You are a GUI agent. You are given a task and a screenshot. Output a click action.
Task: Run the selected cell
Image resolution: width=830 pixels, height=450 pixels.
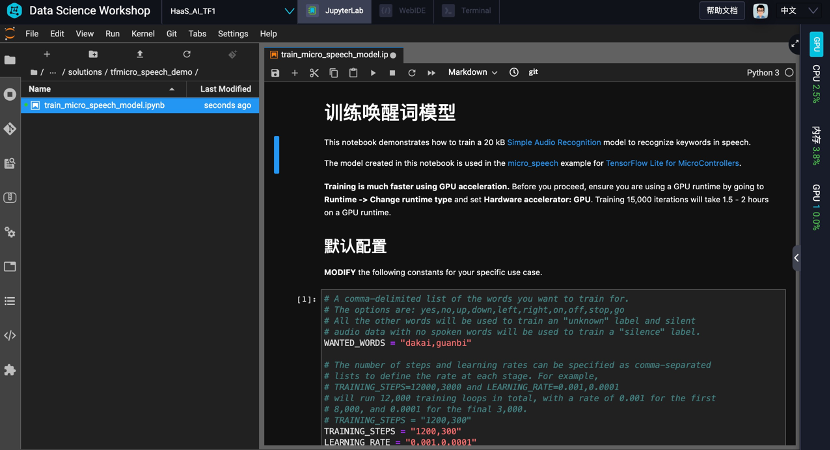373,73
